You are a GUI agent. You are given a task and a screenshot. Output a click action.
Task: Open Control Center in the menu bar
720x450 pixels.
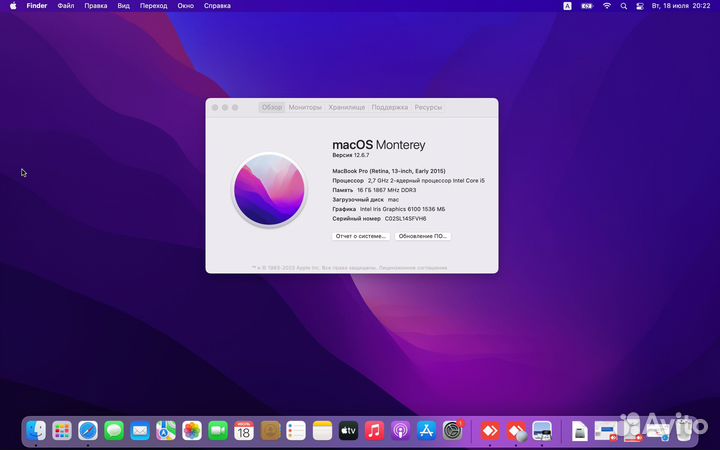click(640, 6)
